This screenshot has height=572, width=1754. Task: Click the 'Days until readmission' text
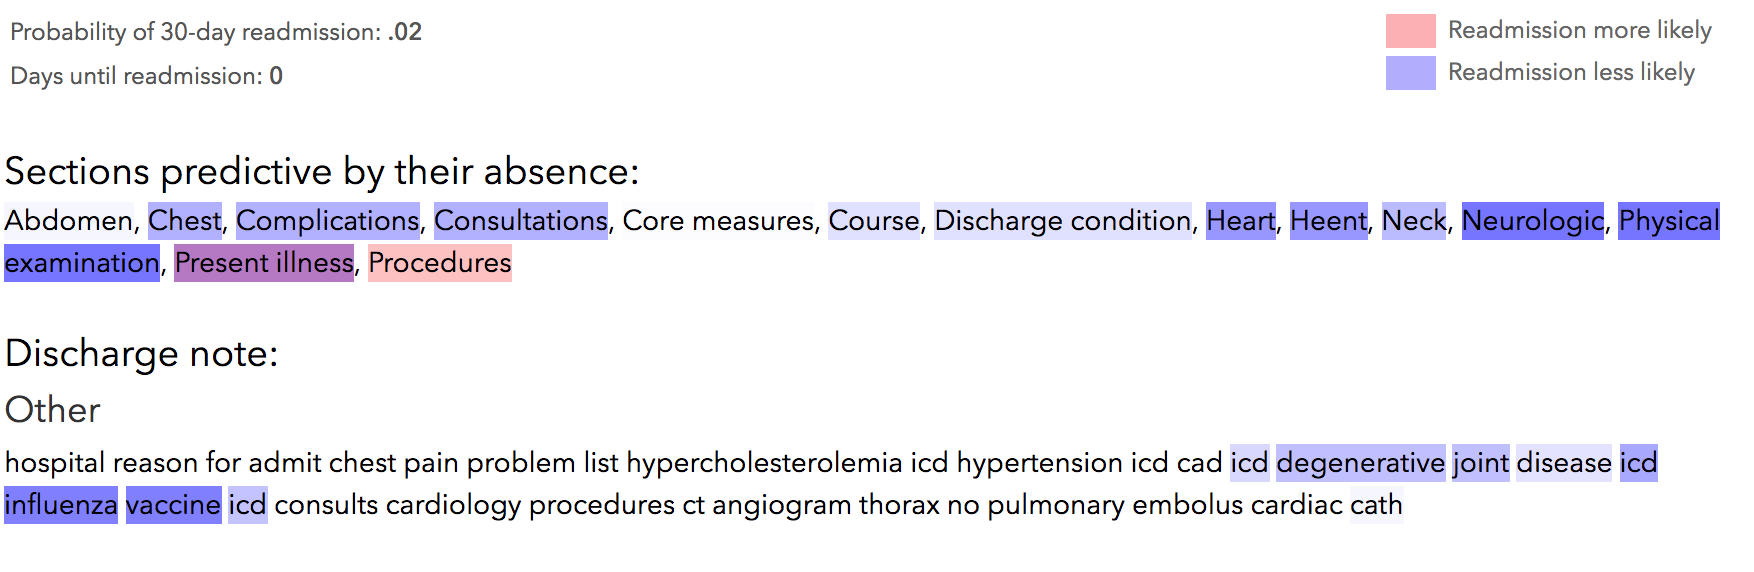pyautogui.click(x=146, y=76)
